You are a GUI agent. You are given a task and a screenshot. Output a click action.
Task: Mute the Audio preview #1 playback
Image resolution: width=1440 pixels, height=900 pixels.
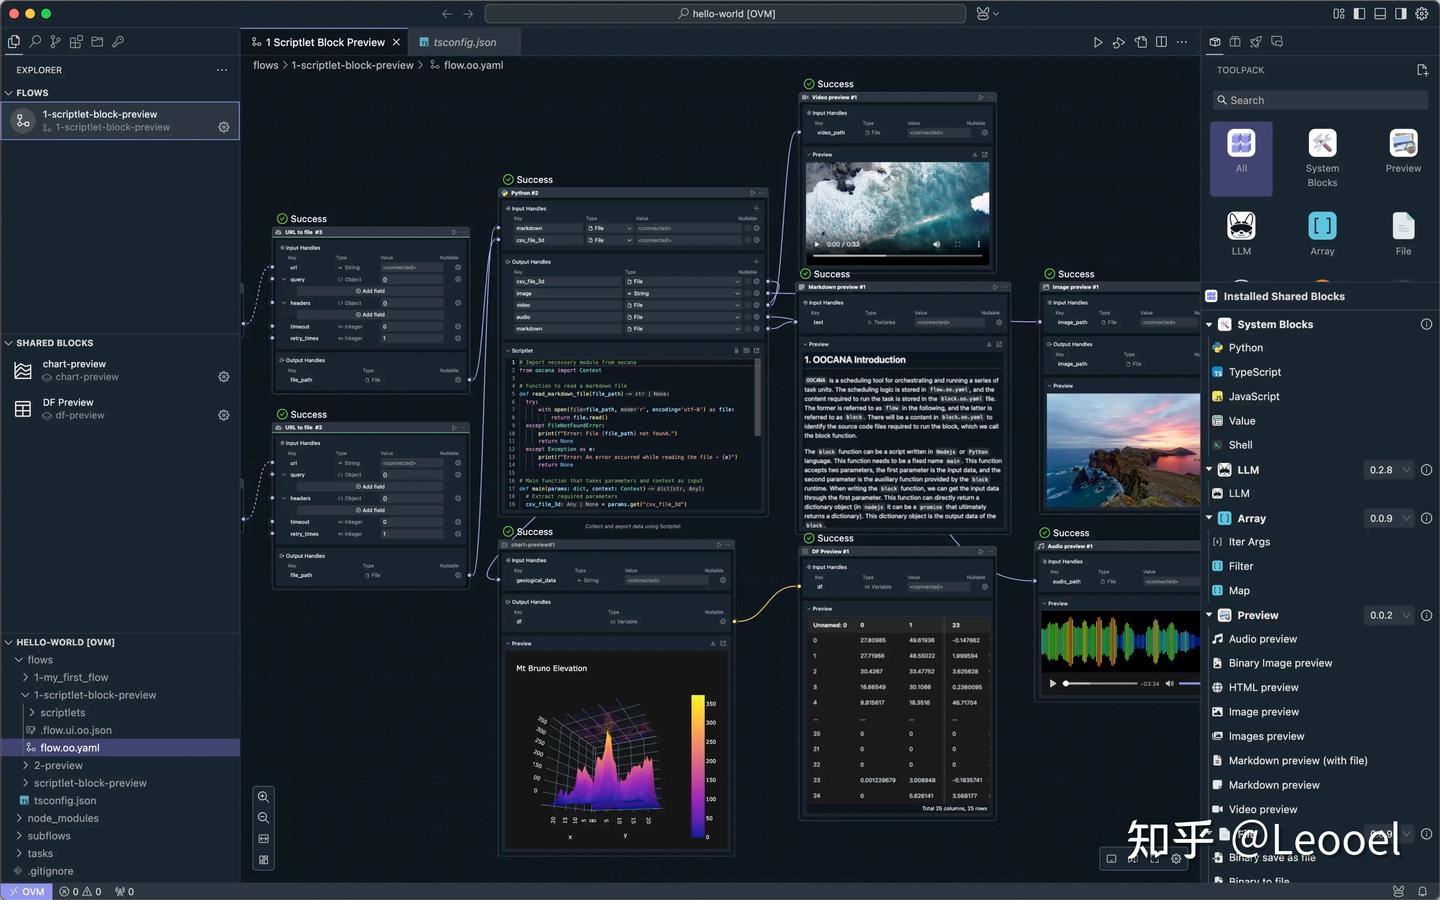[x=1170, y=683]
